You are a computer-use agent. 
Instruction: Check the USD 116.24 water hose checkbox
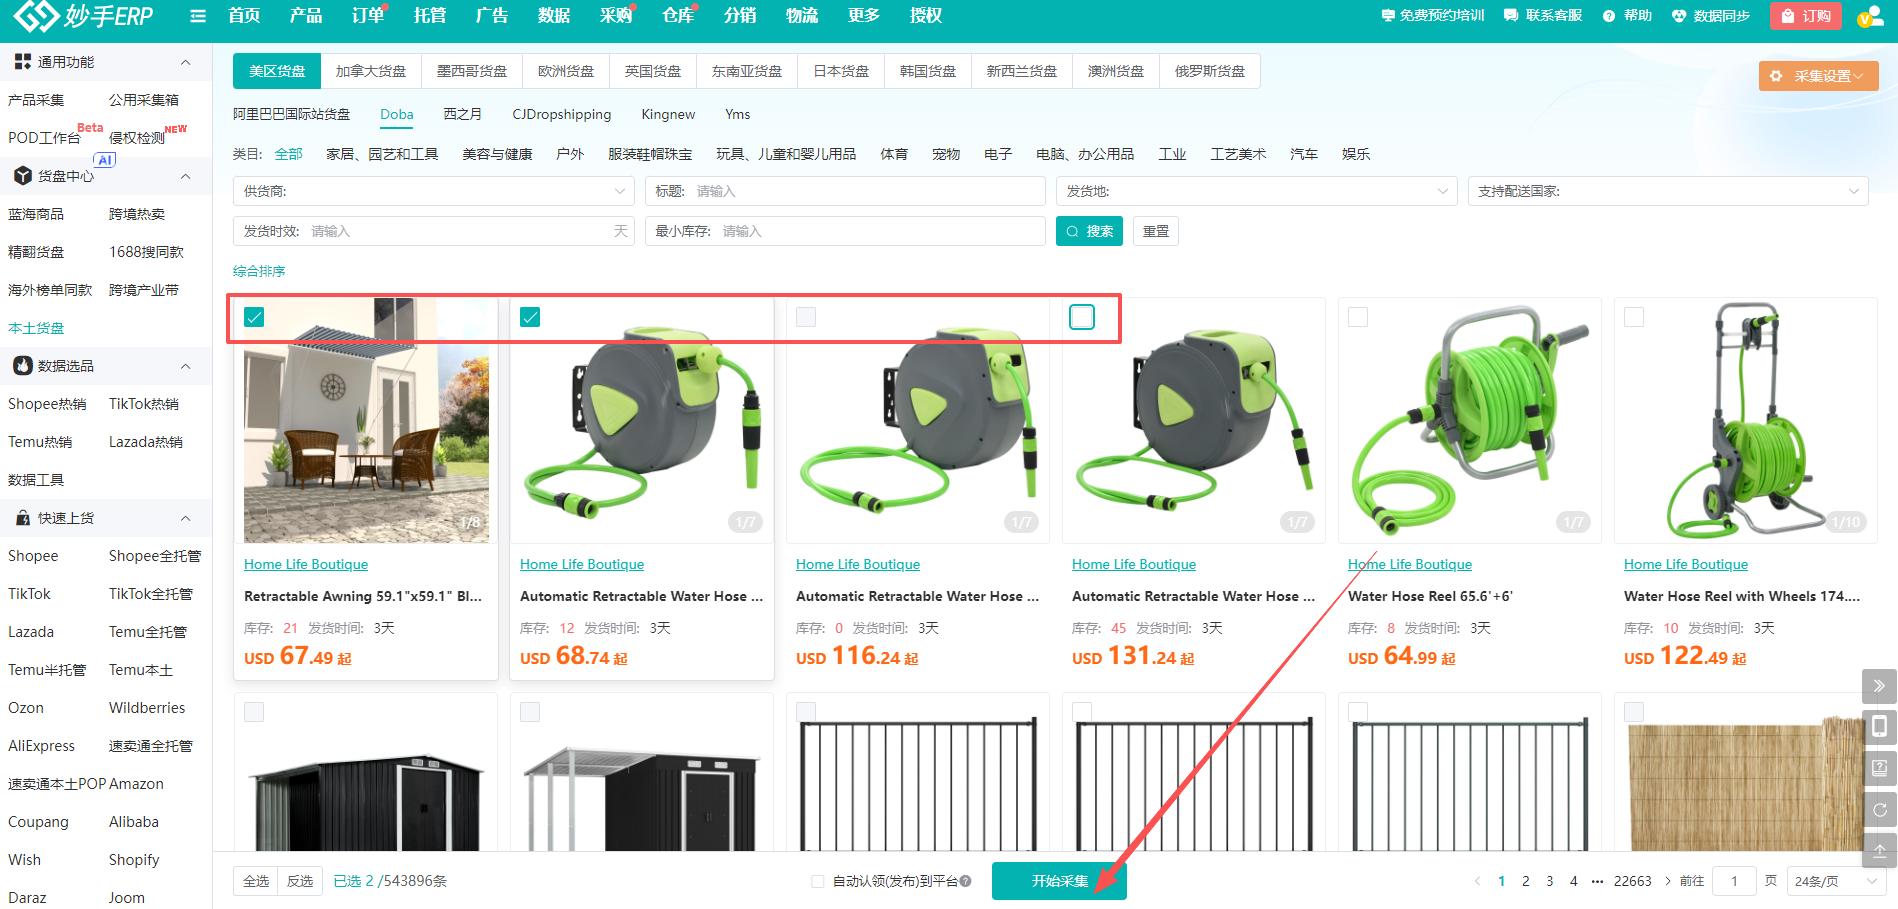click(x=806, y=317)
